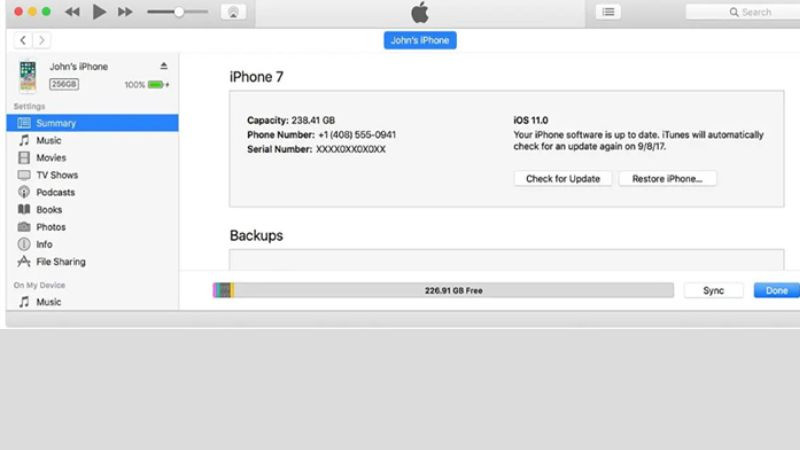Click the File Sharing apps icon
The height and width of the screenshot is (450, 800).
tap(24, 262)
